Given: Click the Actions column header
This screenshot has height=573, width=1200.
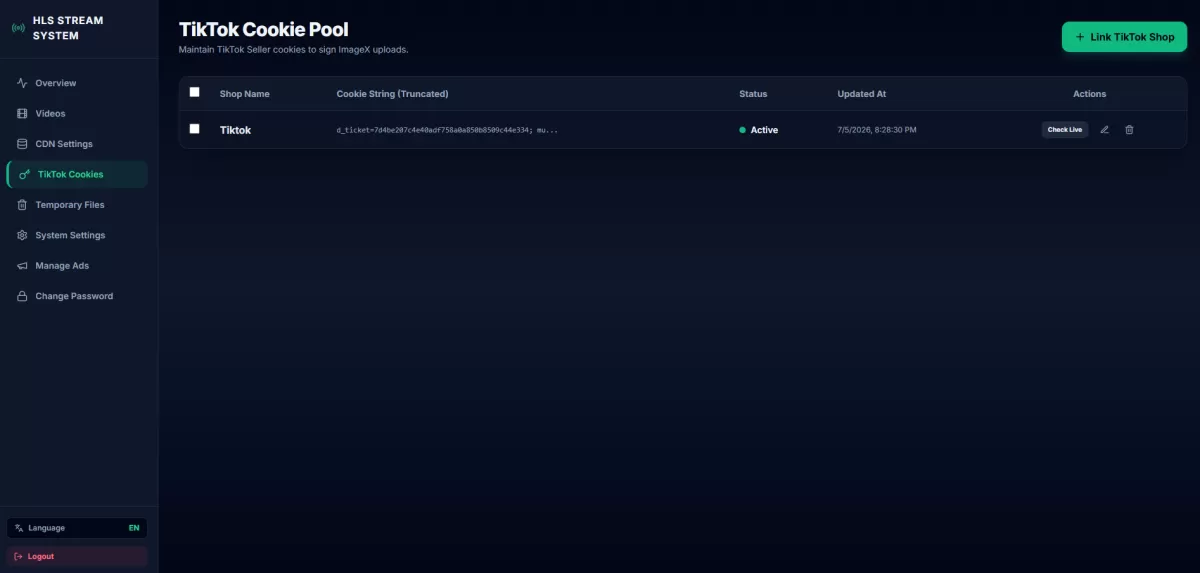Looking at the screenshot, I should 1090,94.
